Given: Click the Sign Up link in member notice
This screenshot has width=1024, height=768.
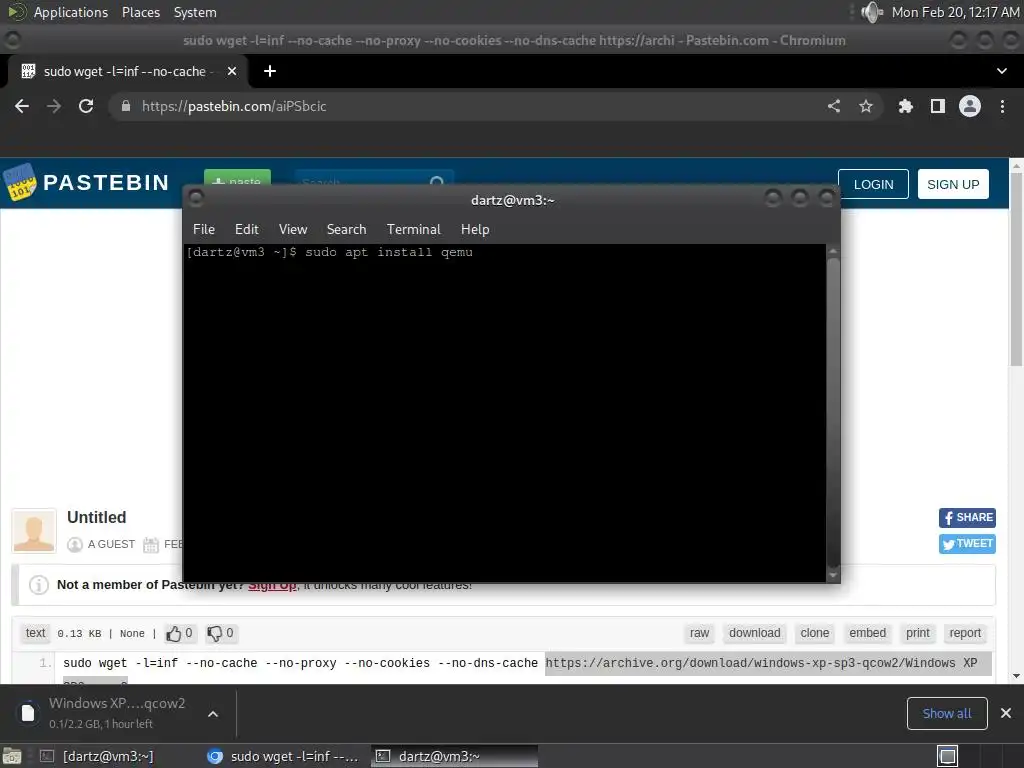Looking at the screenshot, I should coord(272,584).
